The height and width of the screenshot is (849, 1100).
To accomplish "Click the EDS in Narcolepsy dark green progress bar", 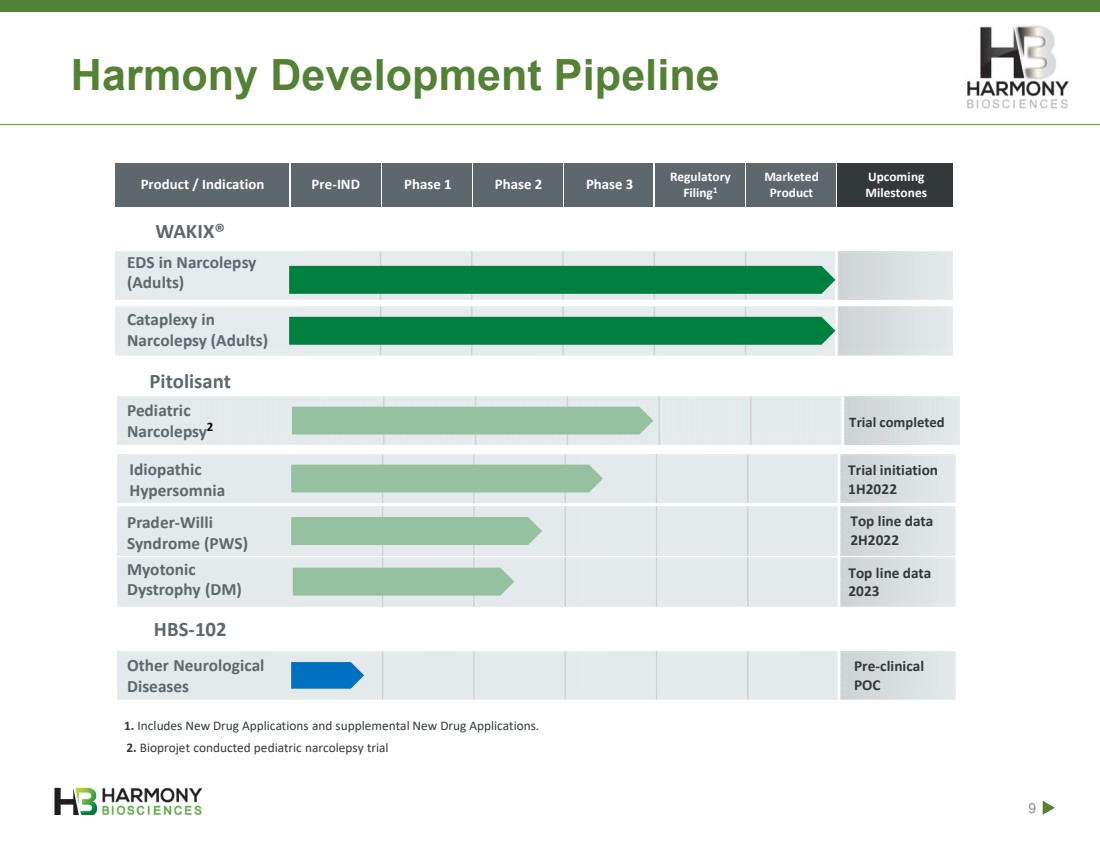I will point(562,279).
